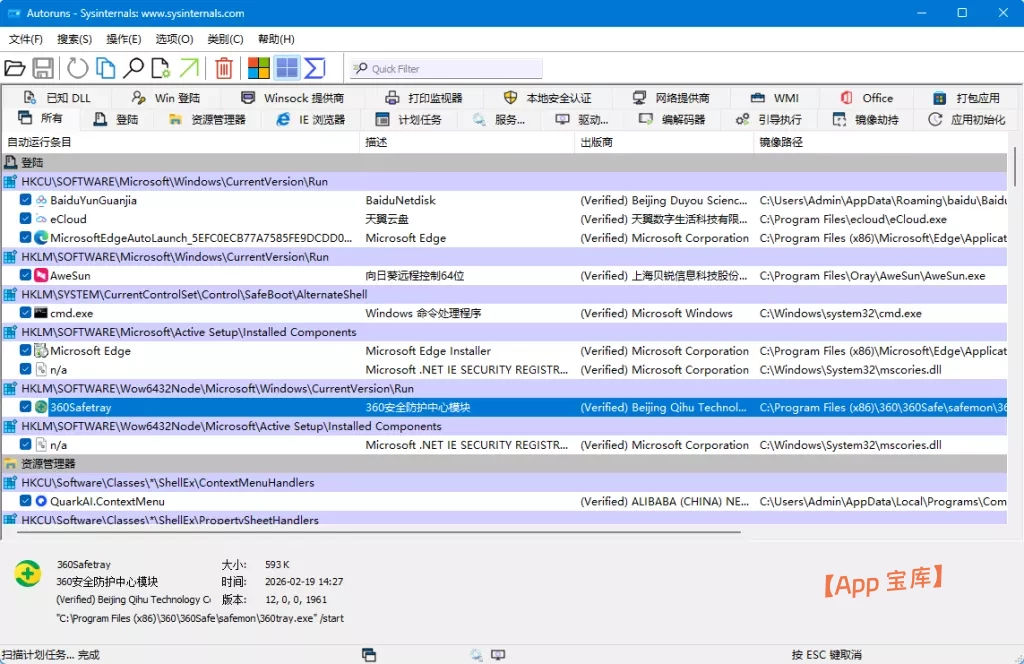Toggle the 360Safetray entry checkbox
Screen dimensions: 1024x664
pos(25,407)
